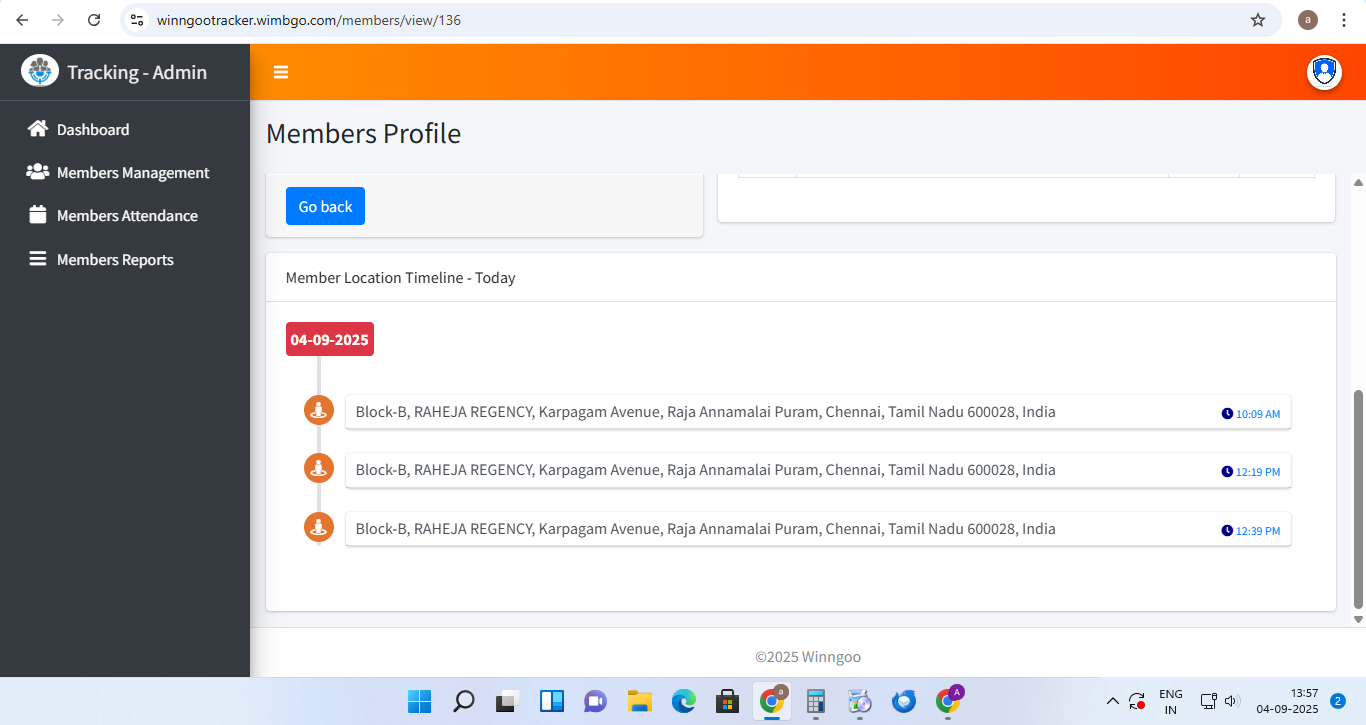Screen dimensions: 1366x725
Task: Click the 12:19 PM address text
Action: (705, 469)
